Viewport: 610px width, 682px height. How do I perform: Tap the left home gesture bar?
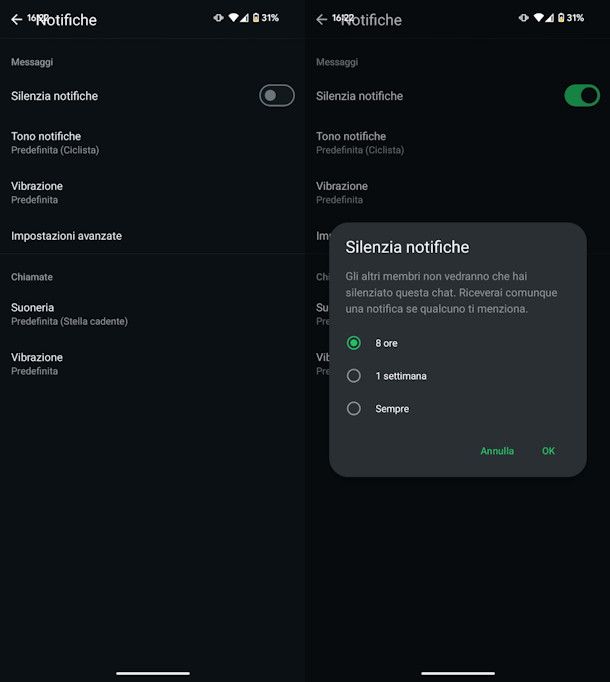153,673
